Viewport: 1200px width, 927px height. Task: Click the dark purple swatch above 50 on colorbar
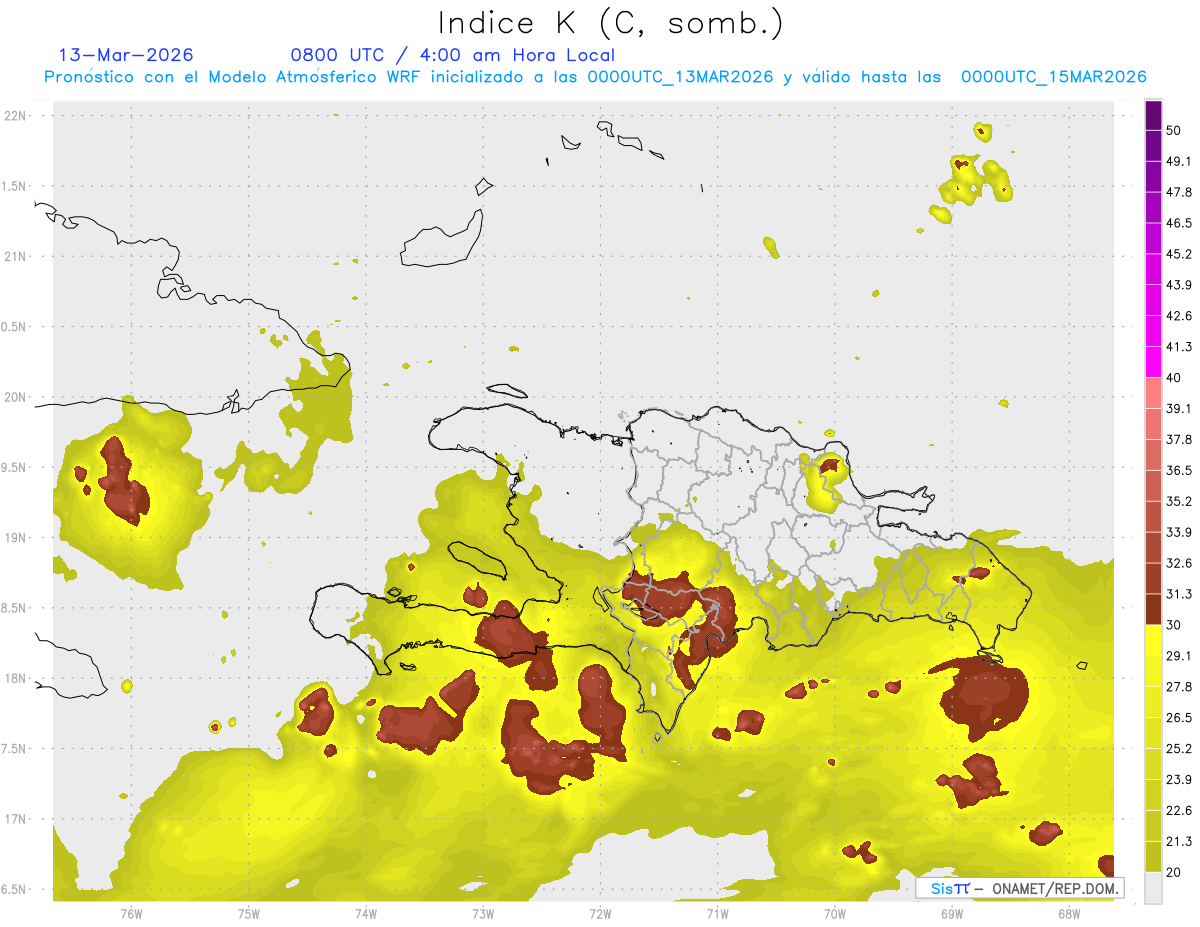click(x=1154, y=116)
